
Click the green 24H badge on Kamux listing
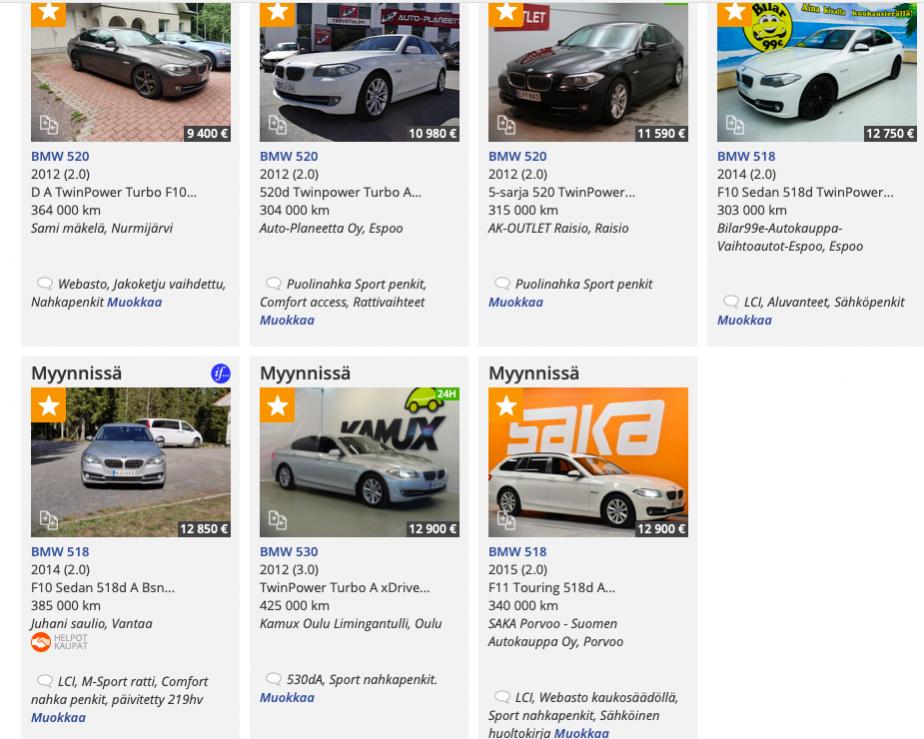click(x=431, y=399)
